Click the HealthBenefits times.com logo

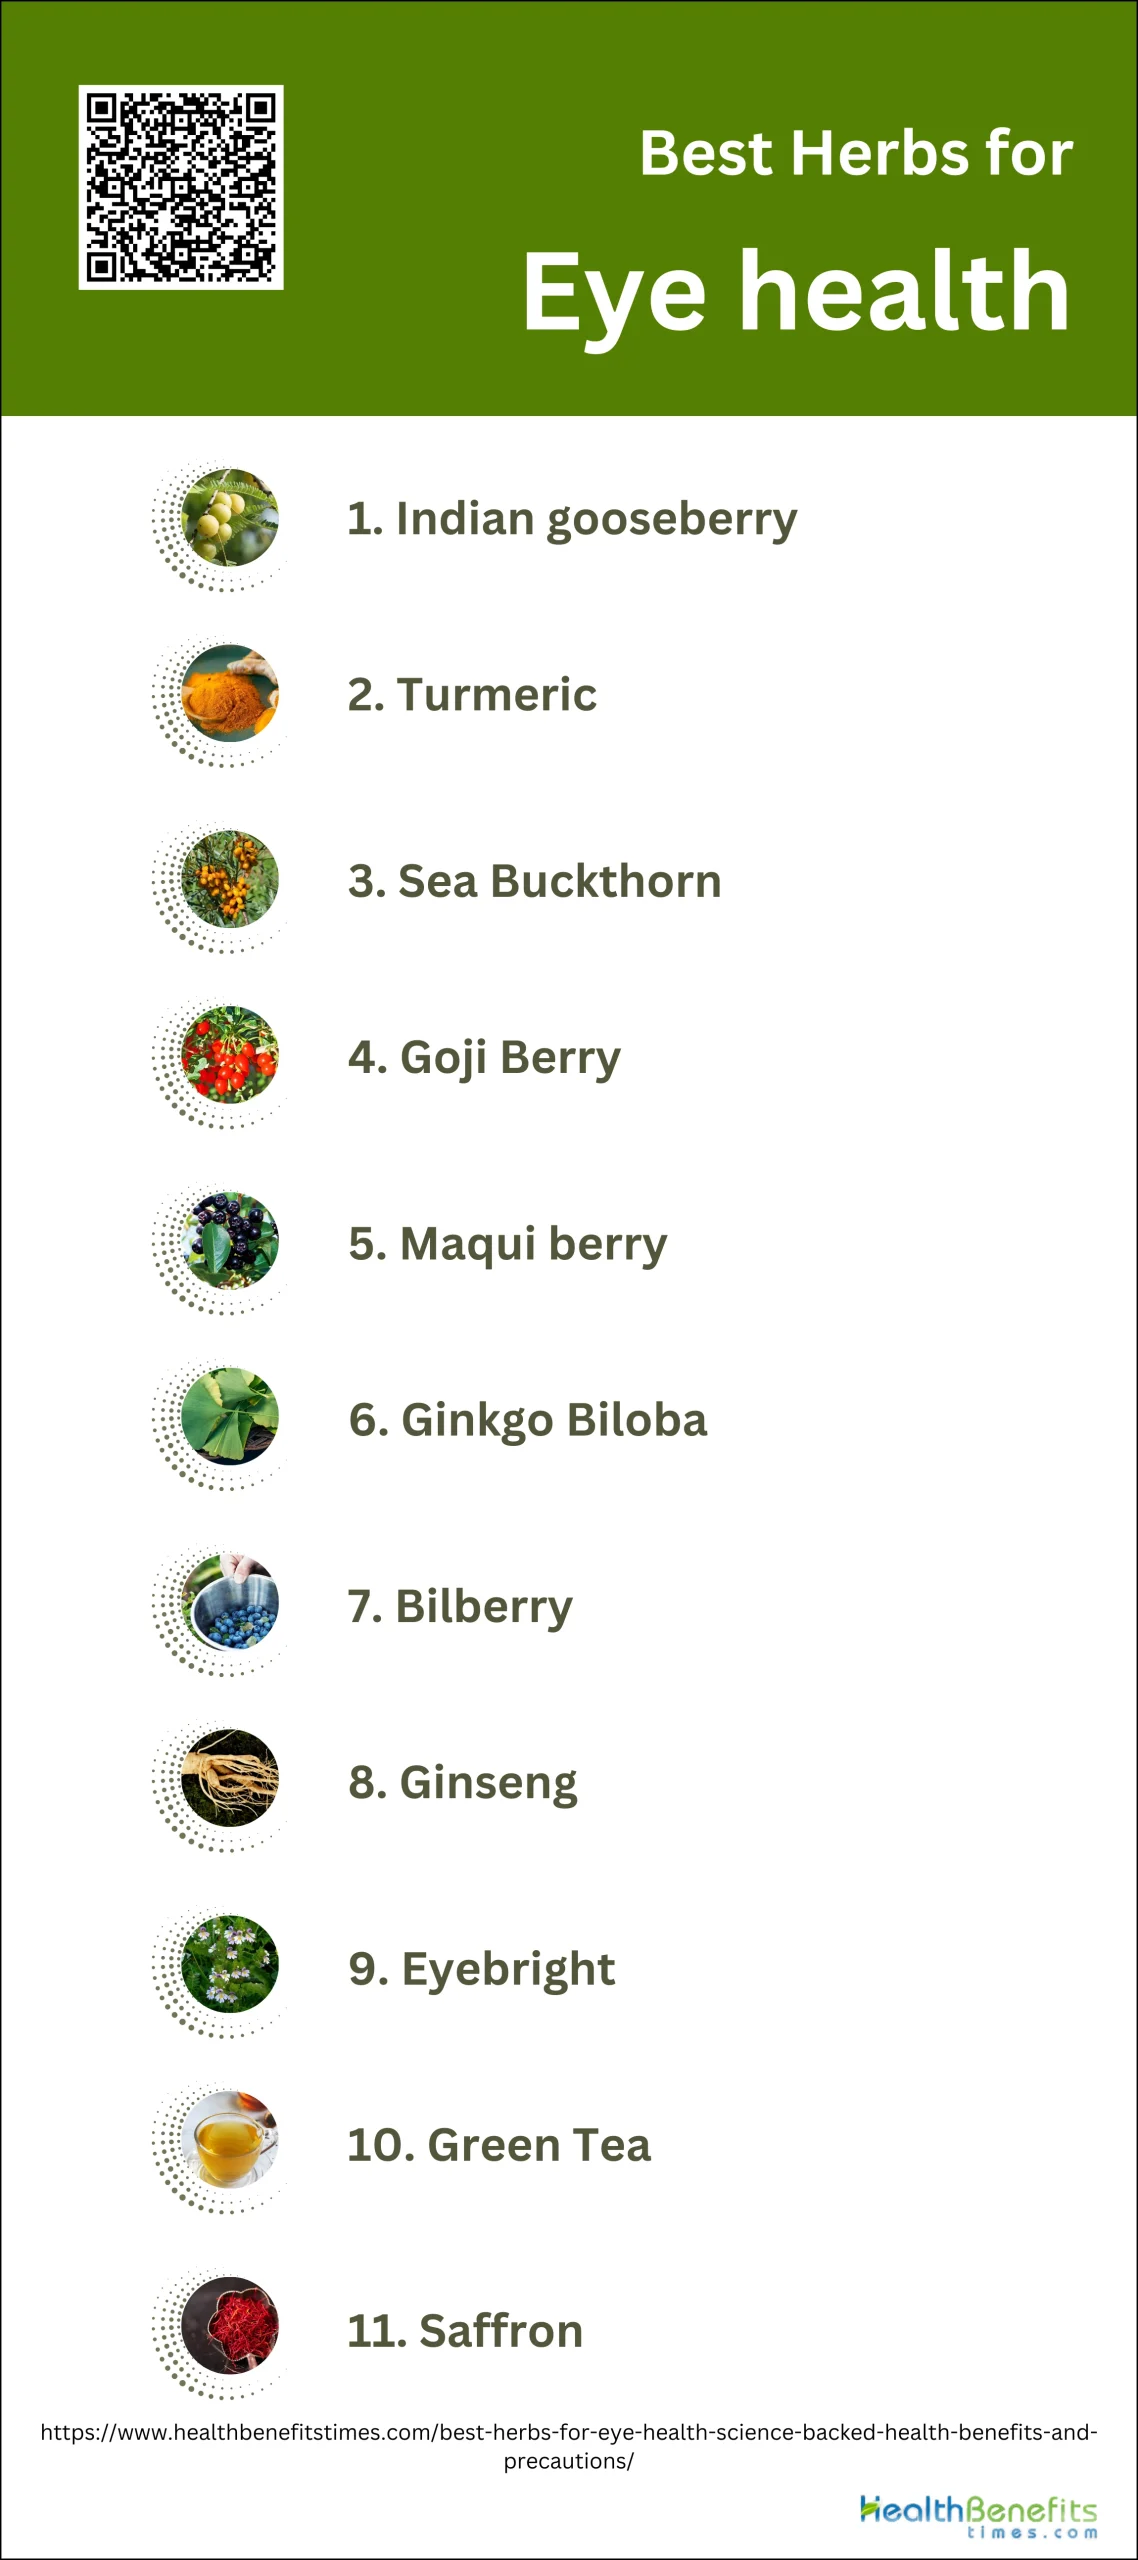(978, 2516)
